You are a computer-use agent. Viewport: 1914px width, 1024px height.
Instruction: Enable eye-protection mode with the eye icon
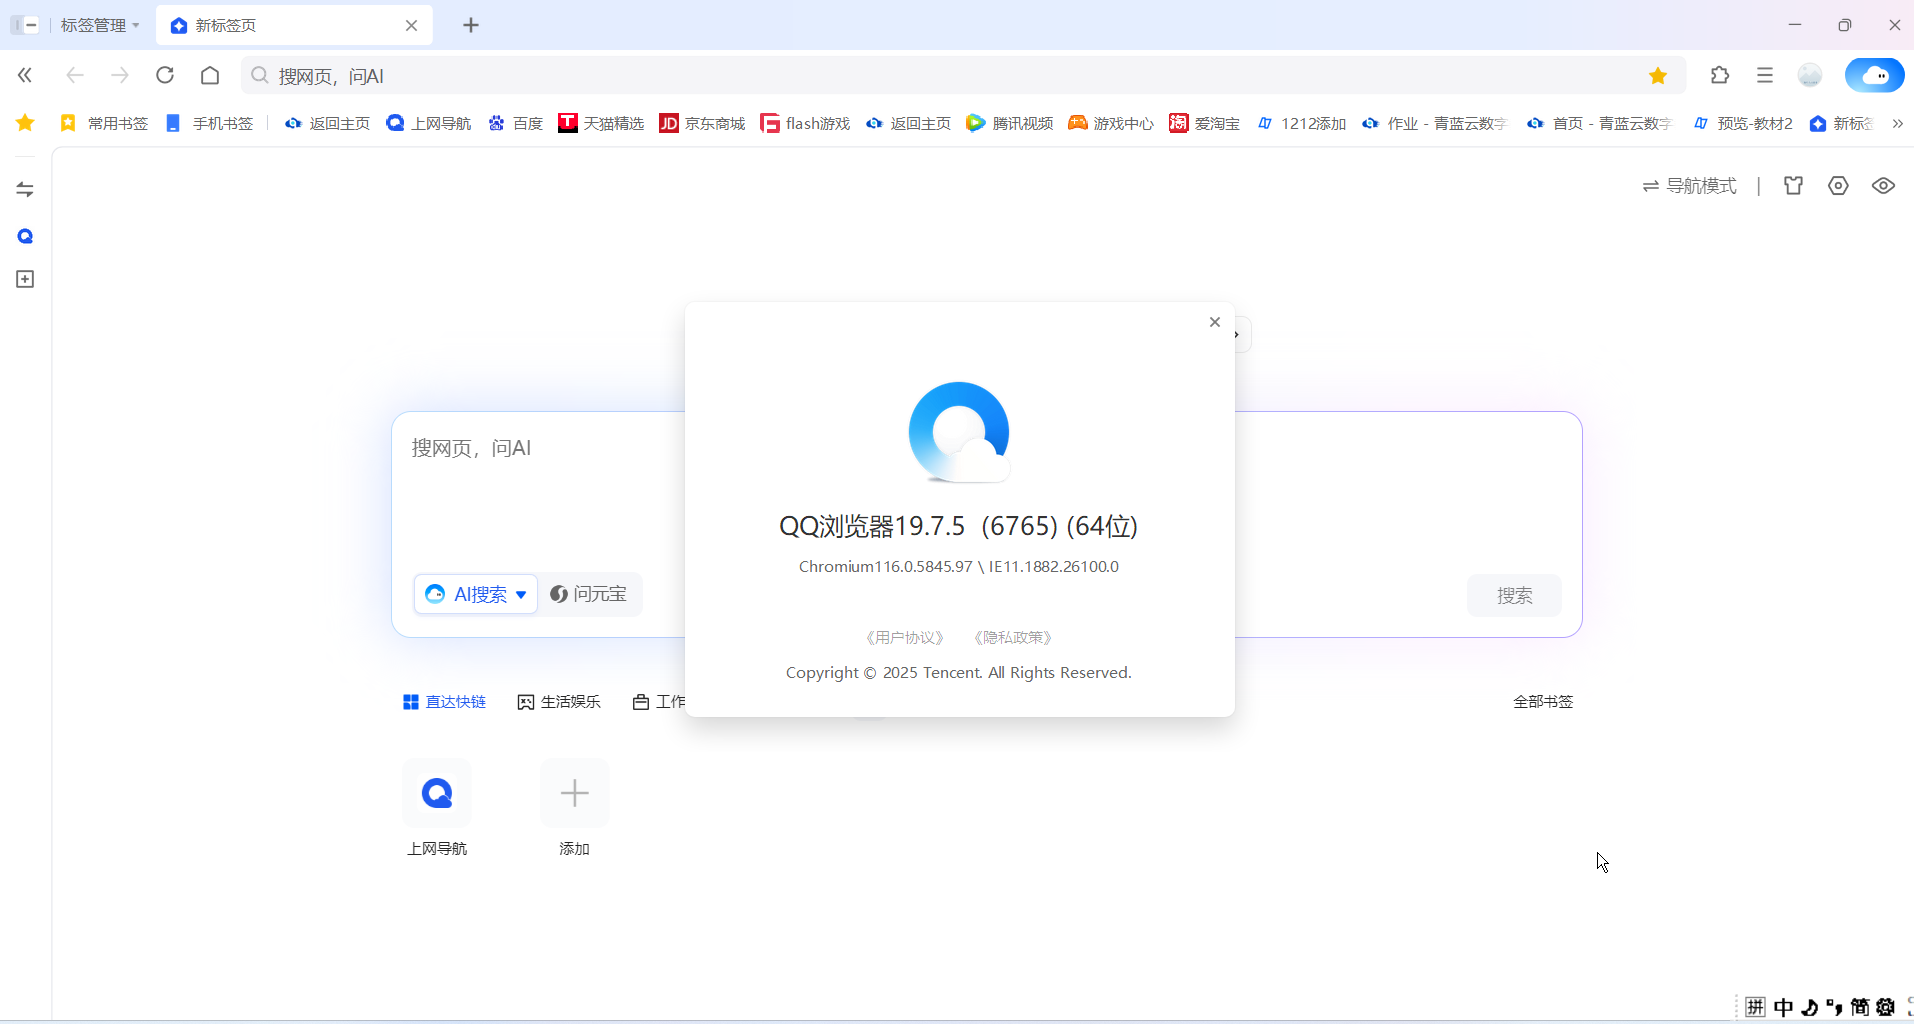point(1883,185)
